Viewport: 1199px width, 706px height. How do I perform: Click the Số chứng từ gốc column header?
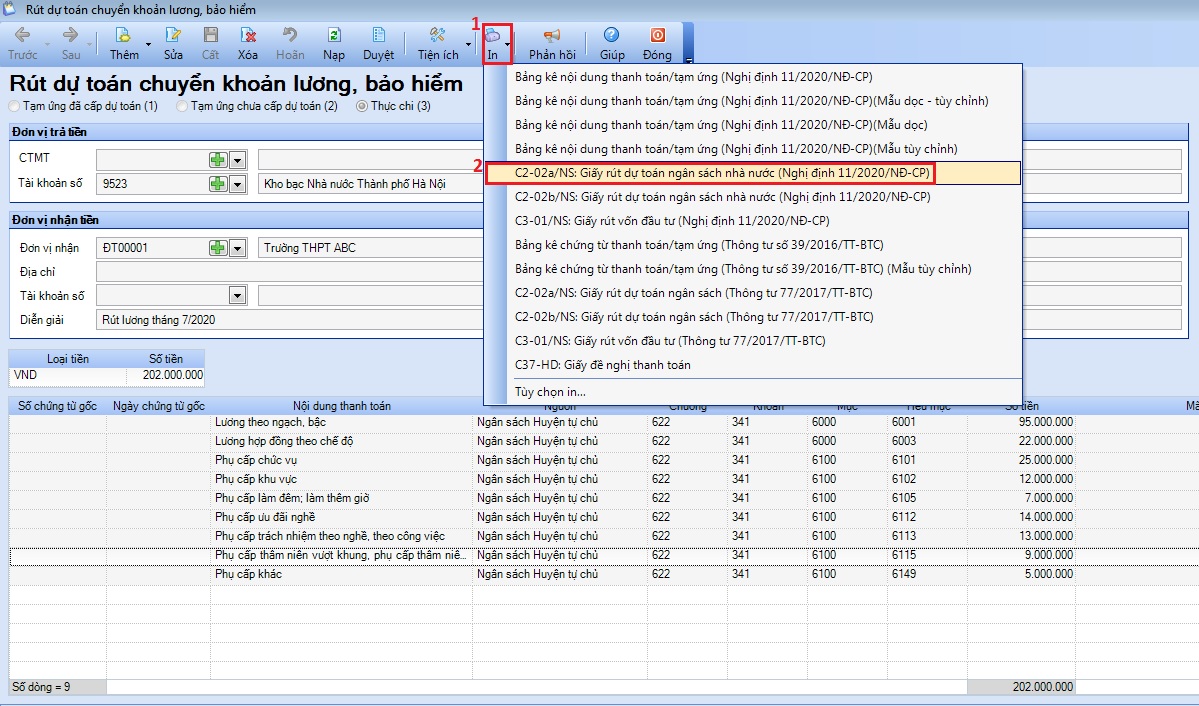(57, 406)
